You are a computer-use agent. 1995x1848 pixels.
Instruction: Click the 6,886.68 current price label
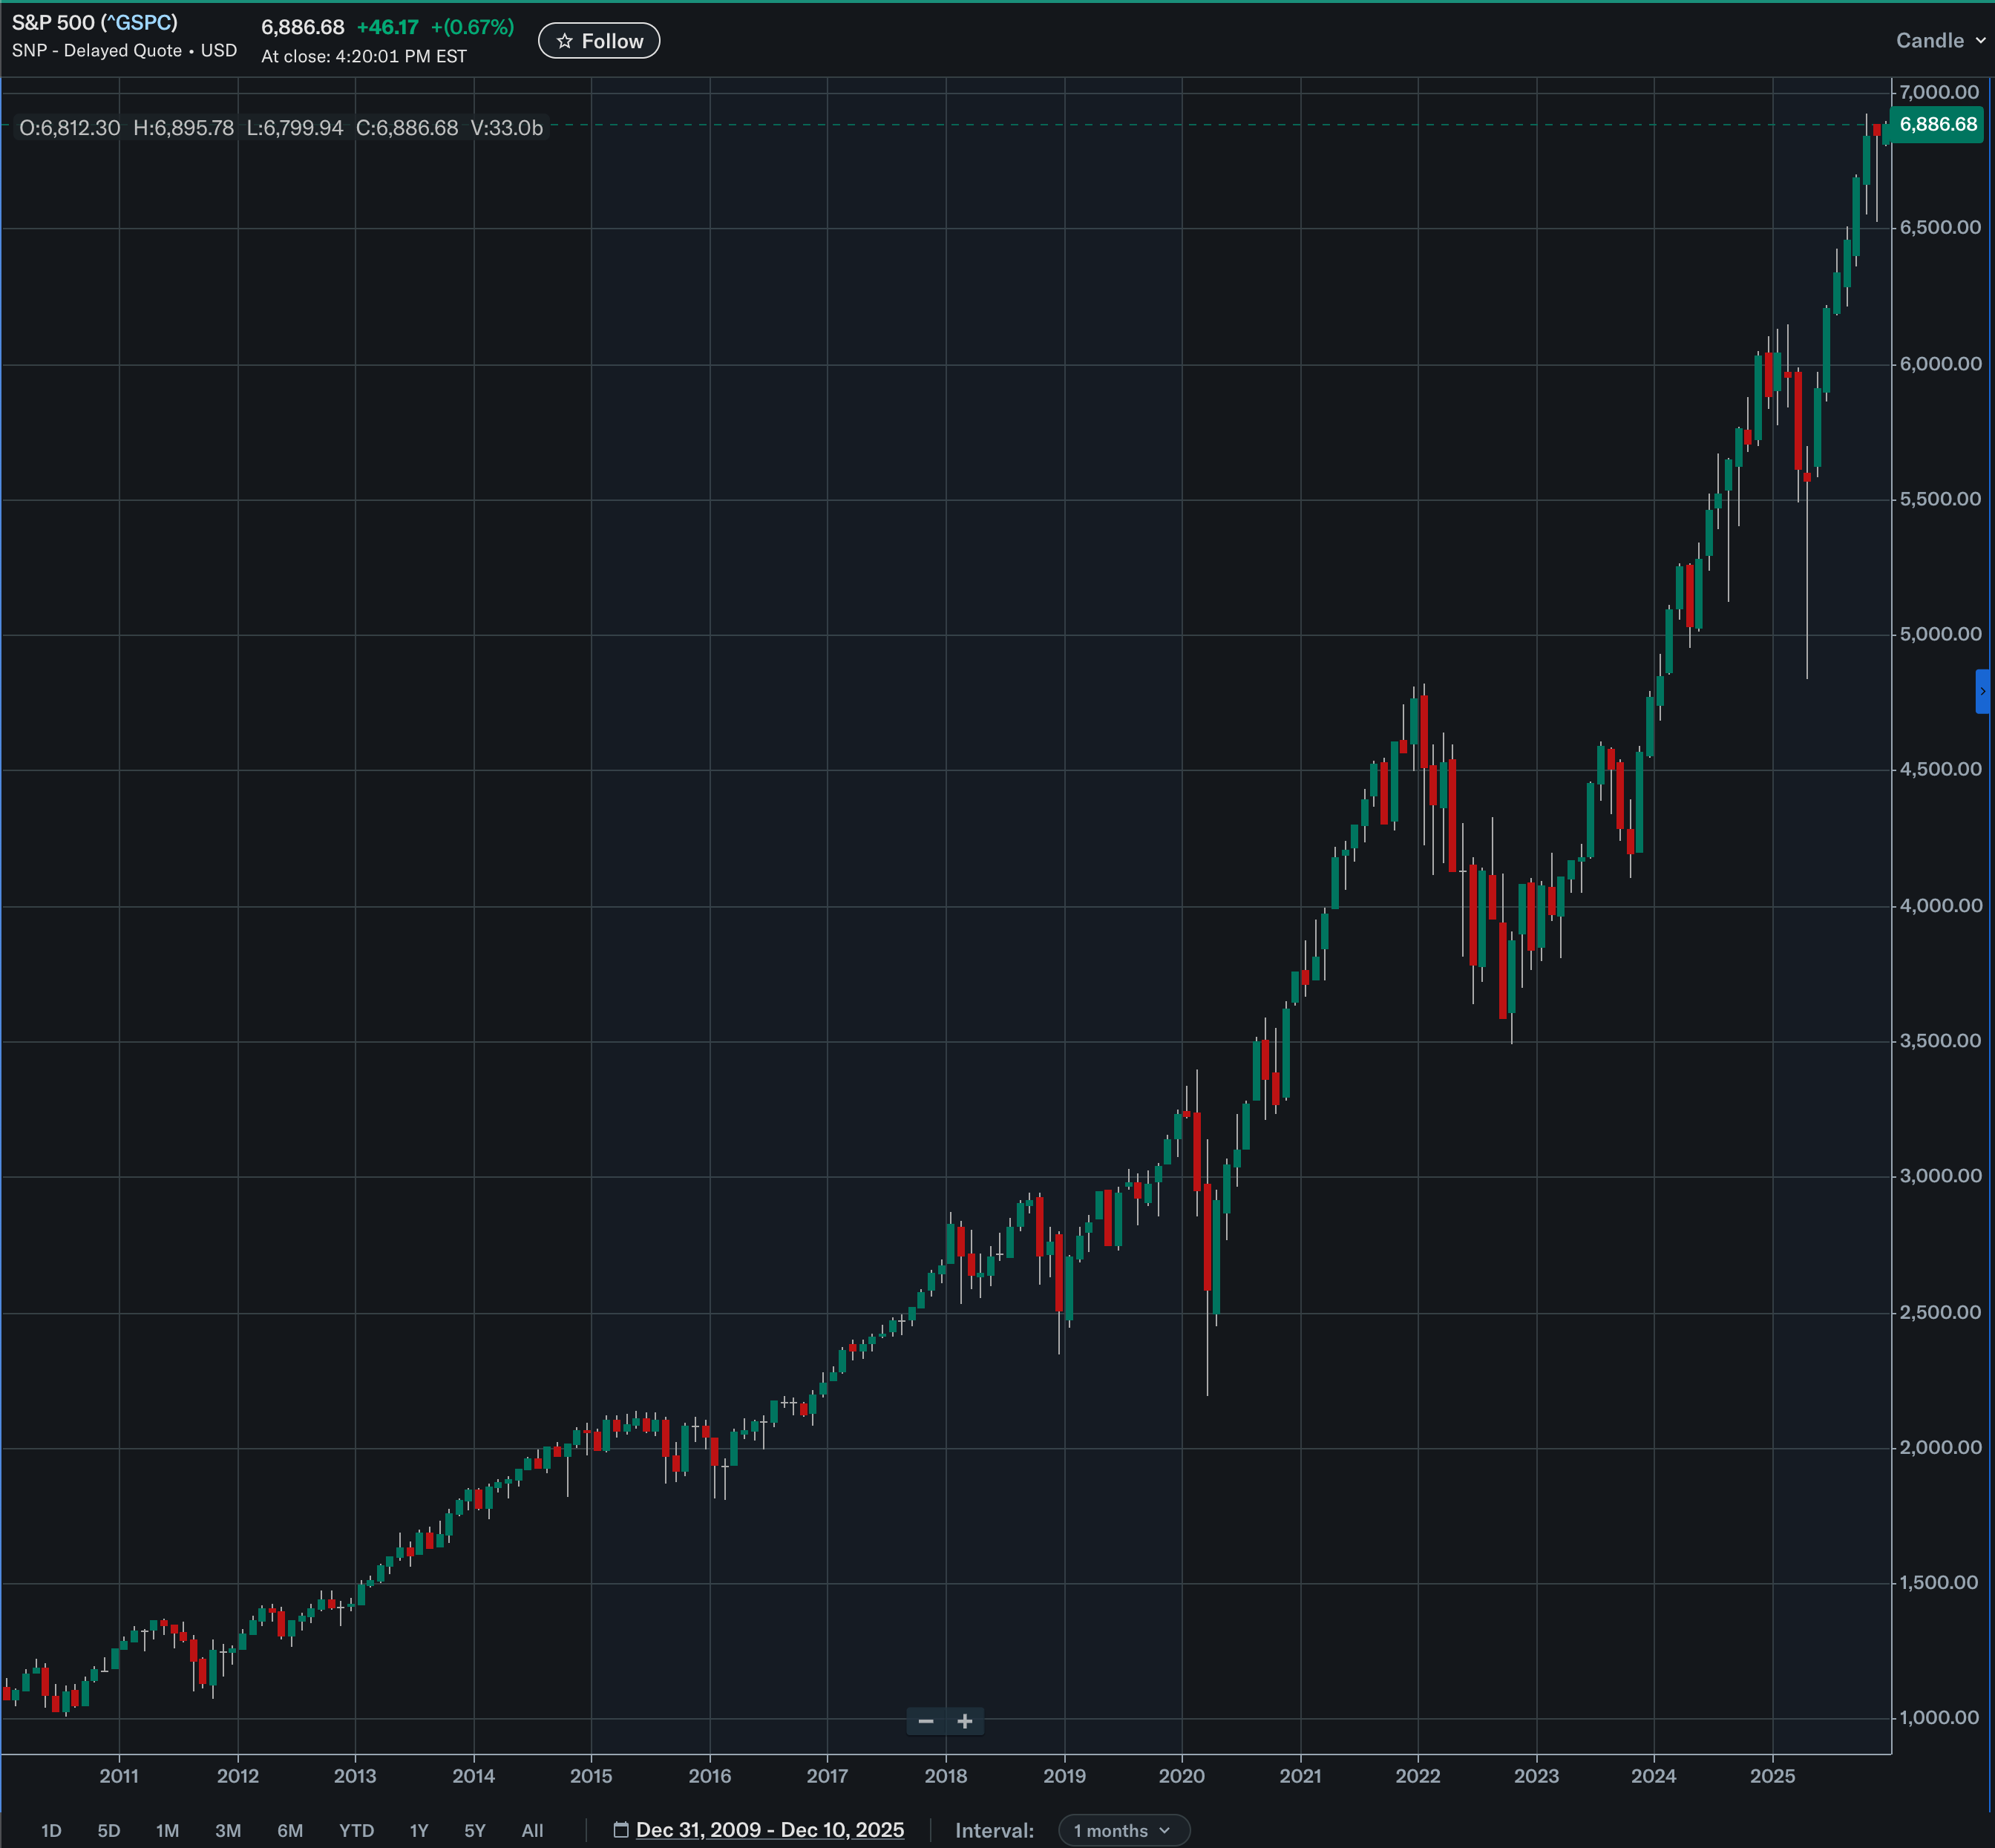click(1937, 125)
